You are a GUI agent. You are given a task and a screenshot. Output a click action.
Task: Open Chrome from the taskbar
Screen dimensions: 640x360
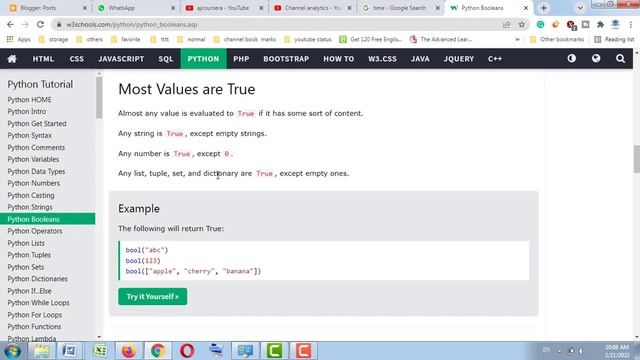[158, 351]
